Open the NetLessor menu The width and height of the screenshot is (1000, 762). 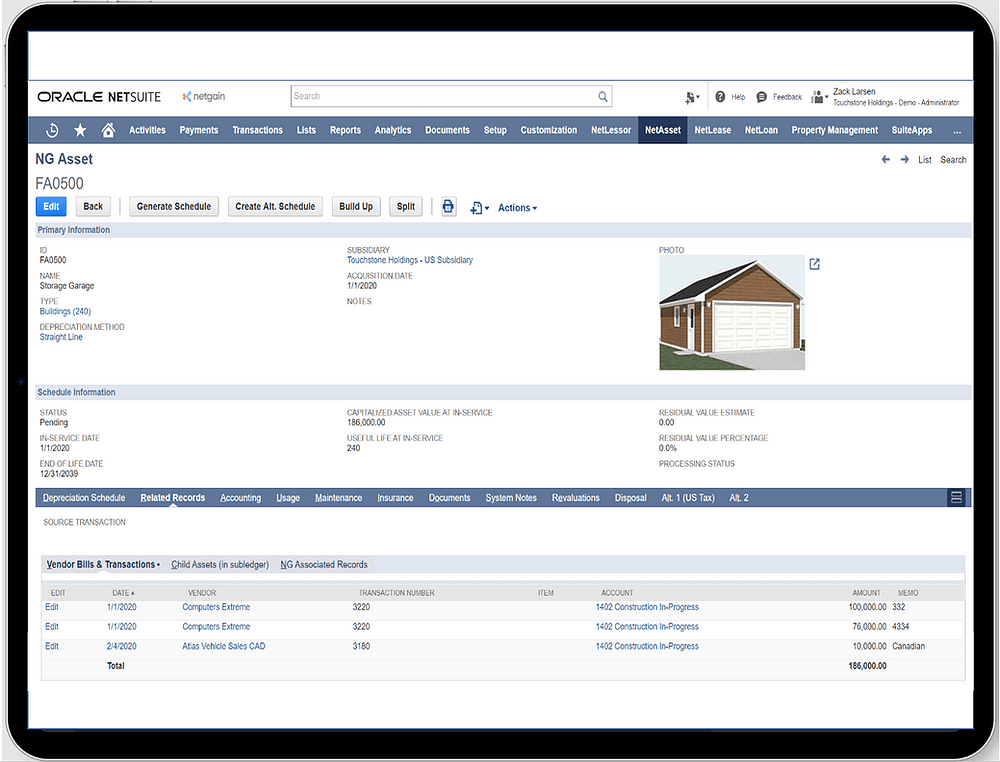(x=611, y=130)
